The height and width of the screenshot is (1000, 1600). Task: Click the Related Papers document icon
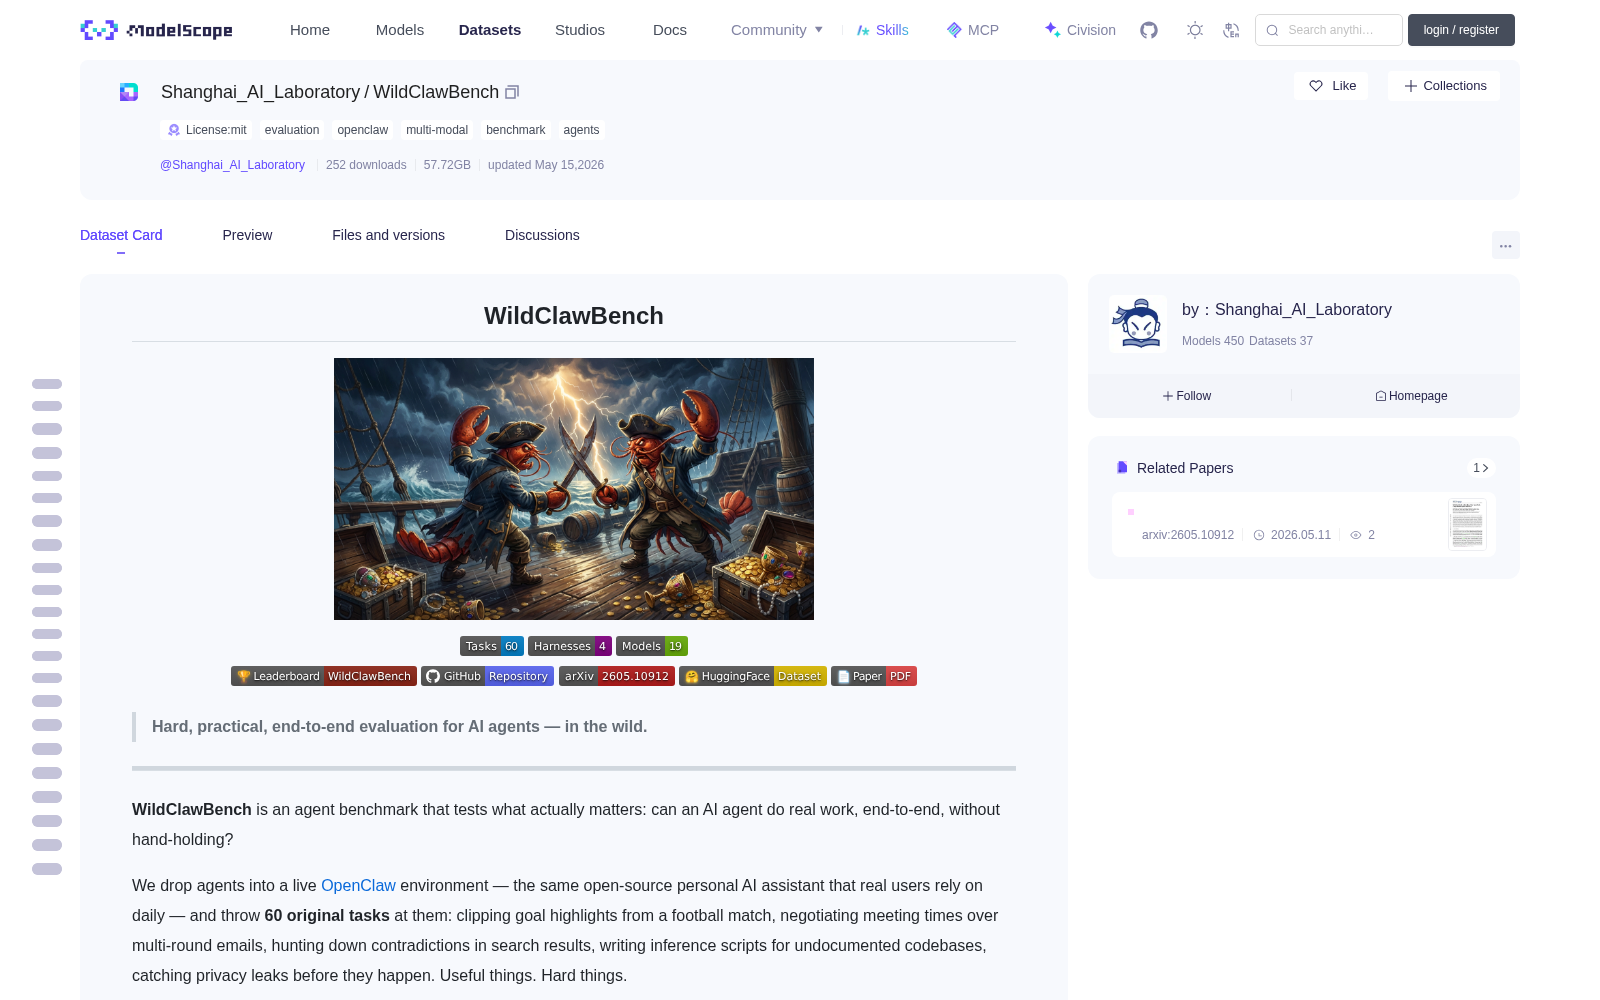point(1122,468)
